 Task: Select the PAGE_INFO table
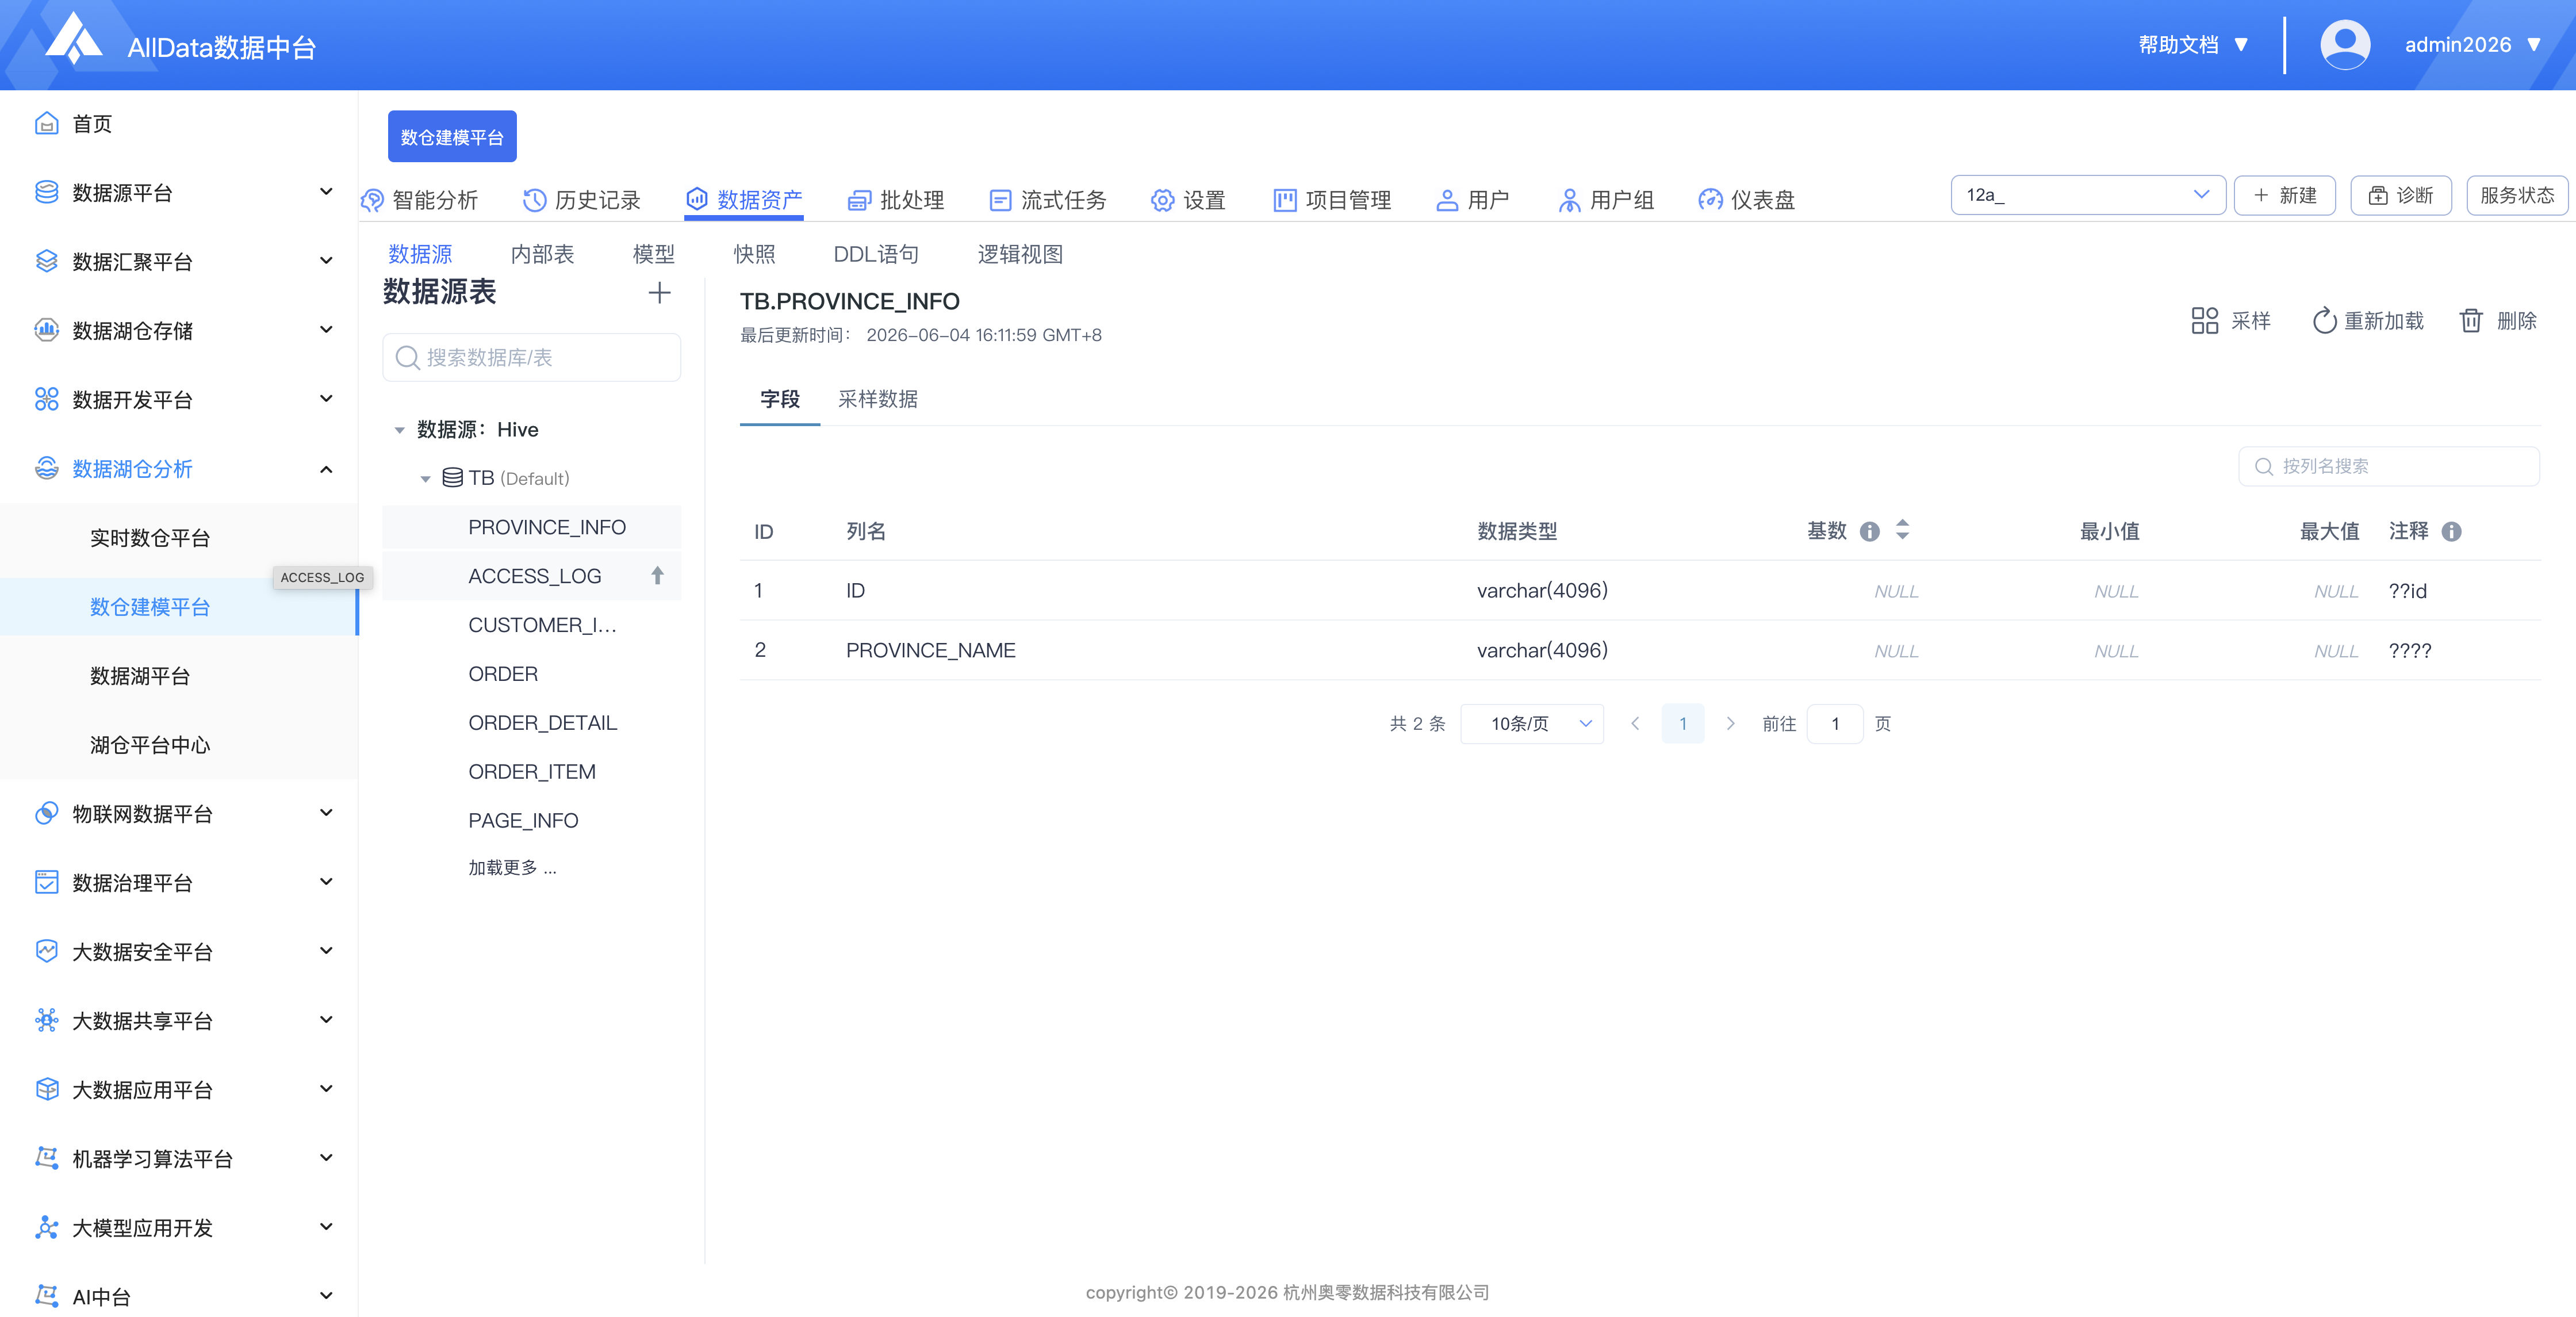[523, 820]
